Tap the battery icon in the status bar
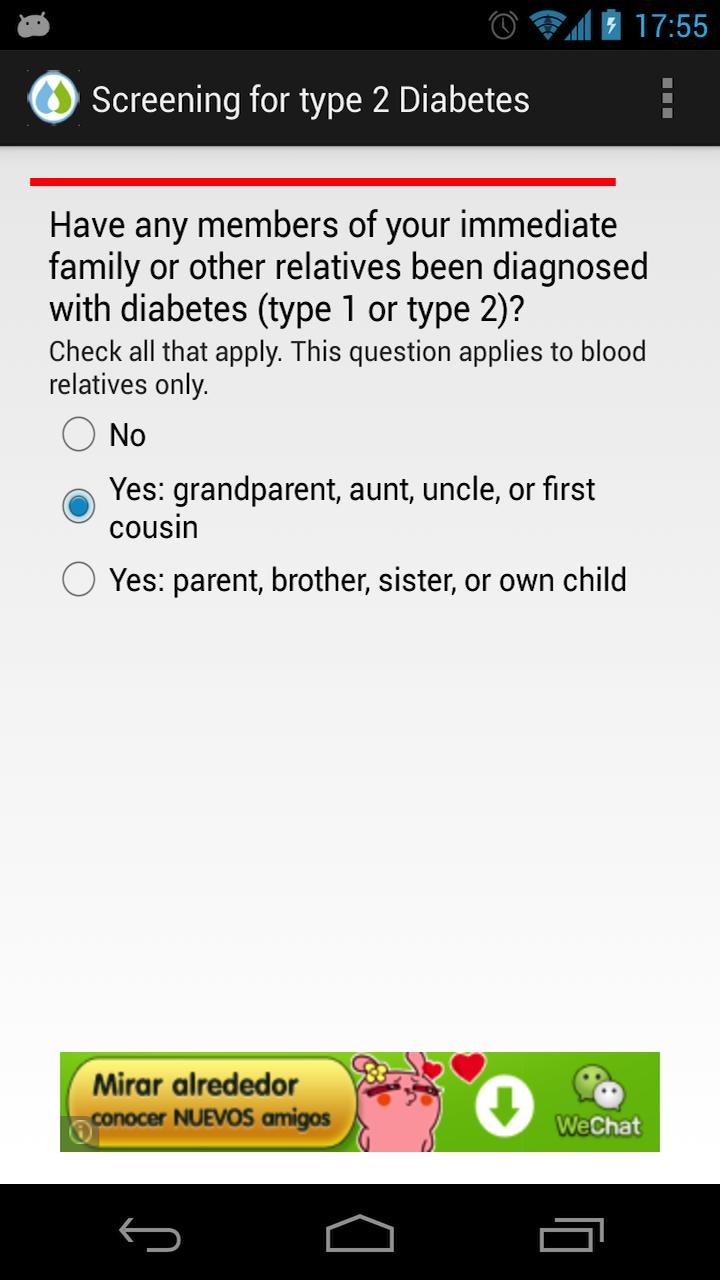Screen dimensions: 720x1280 pyautogui.click(x=611, y=25)
